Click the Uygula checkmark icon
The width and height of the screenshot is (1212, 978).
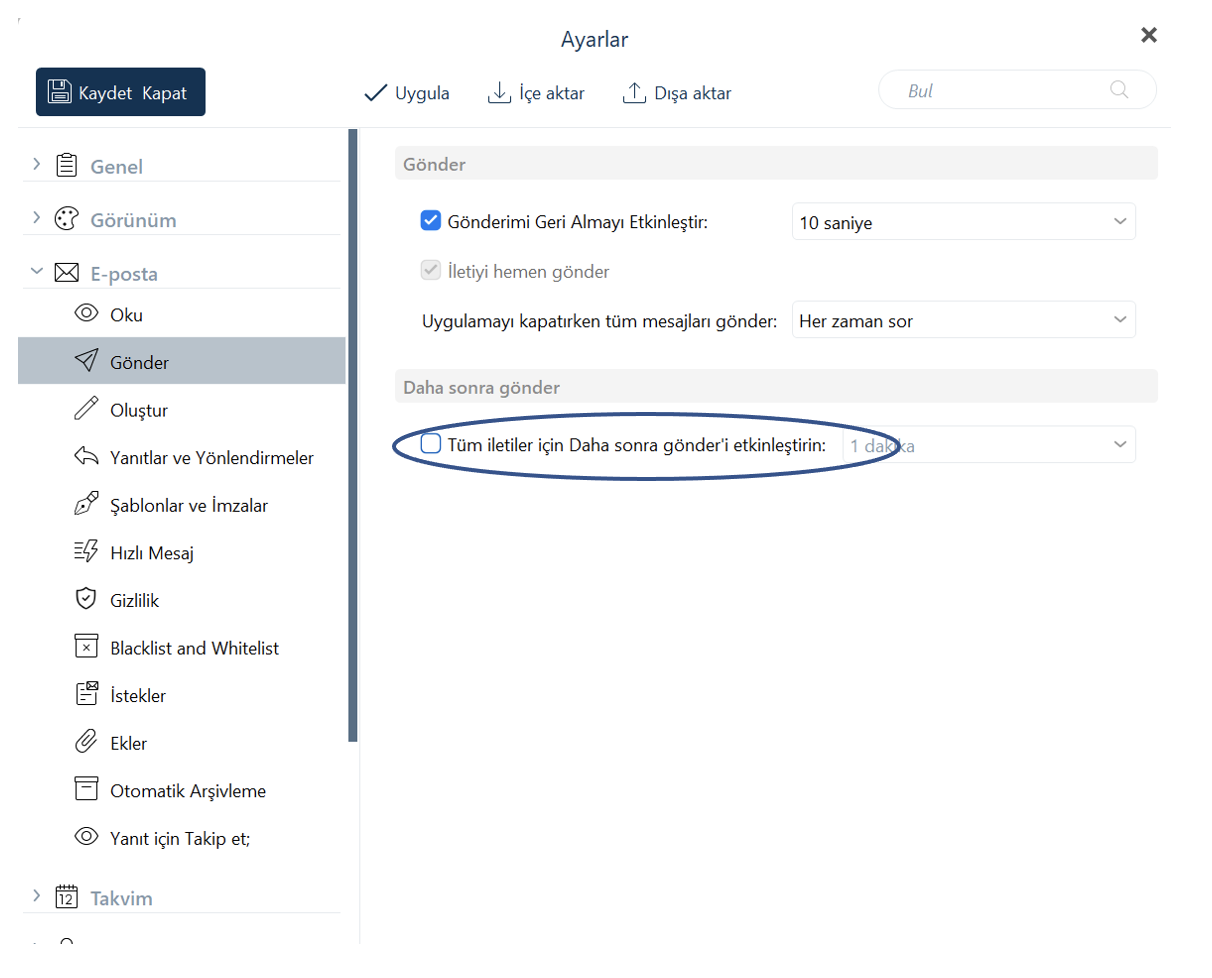375,93
